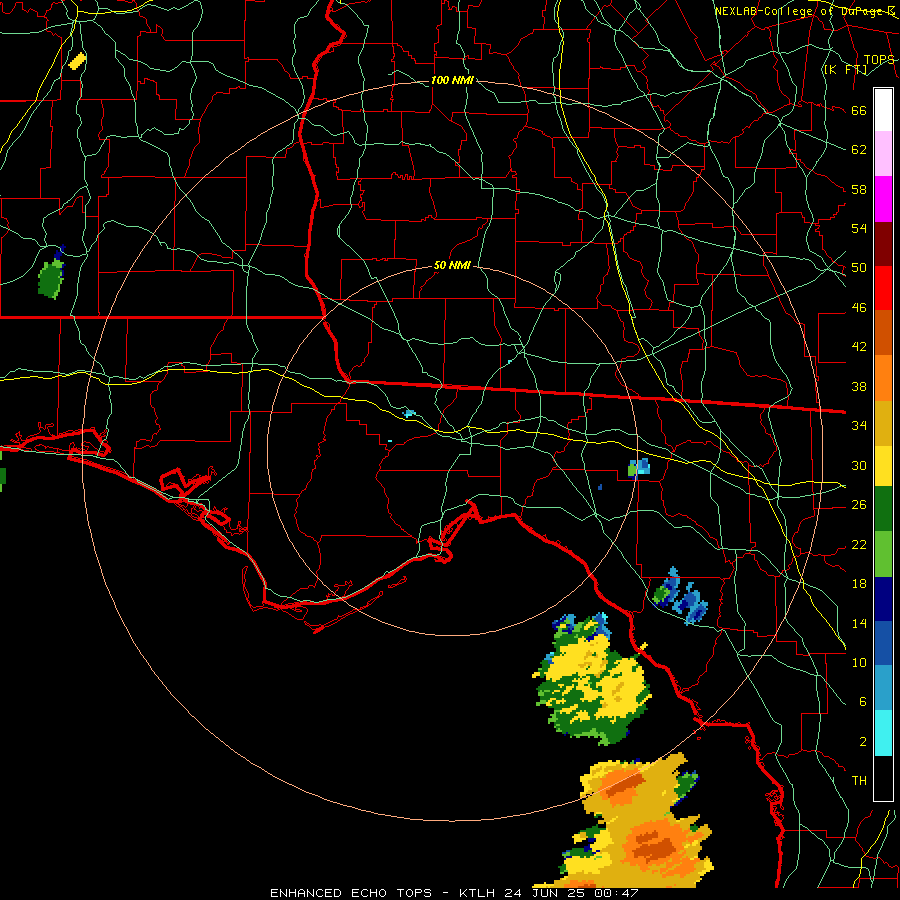Click the KTLH radar site identifier
The height and width of the screenshot is (900, 900).
point(479,893)
